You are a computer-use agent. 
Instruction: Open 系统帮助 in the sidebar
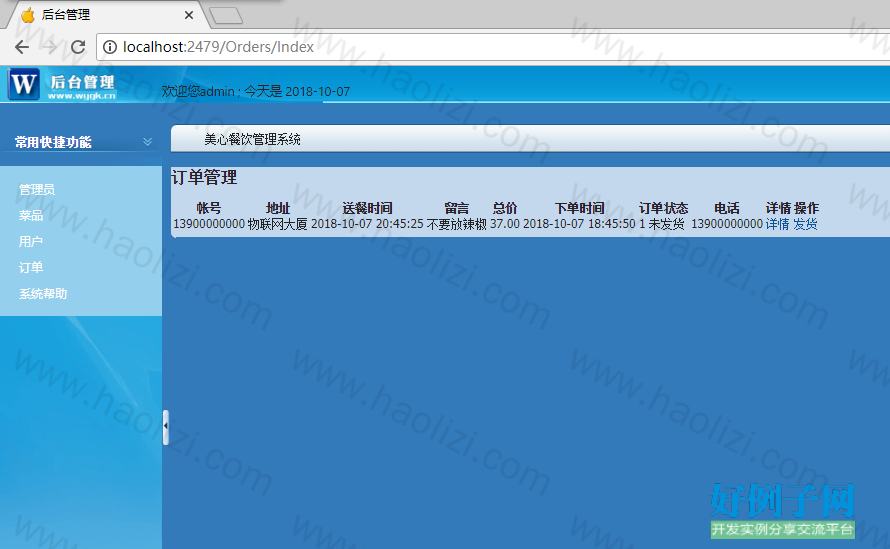[43, 294]
